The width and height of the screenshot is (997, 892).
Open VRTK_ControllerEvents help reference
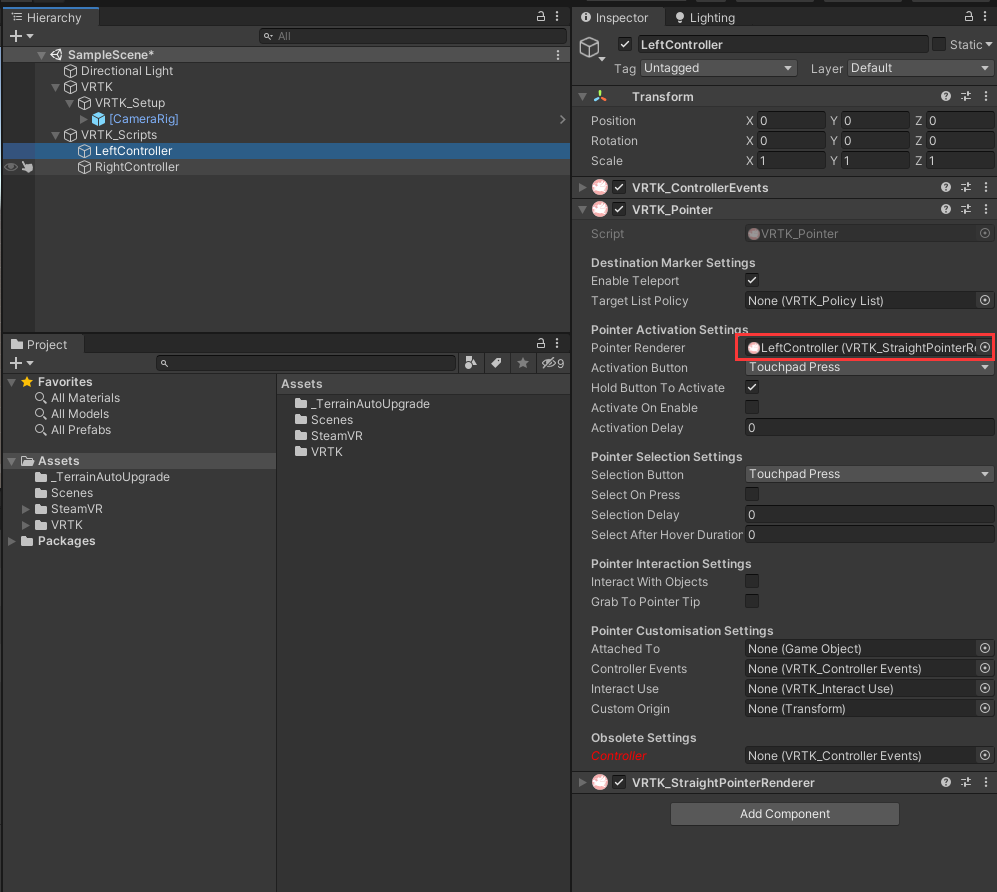pos(945,187)
